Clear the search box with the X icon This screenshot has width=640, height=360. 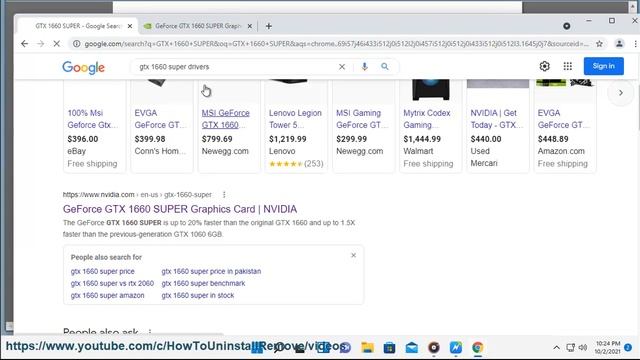coord(342,67)
